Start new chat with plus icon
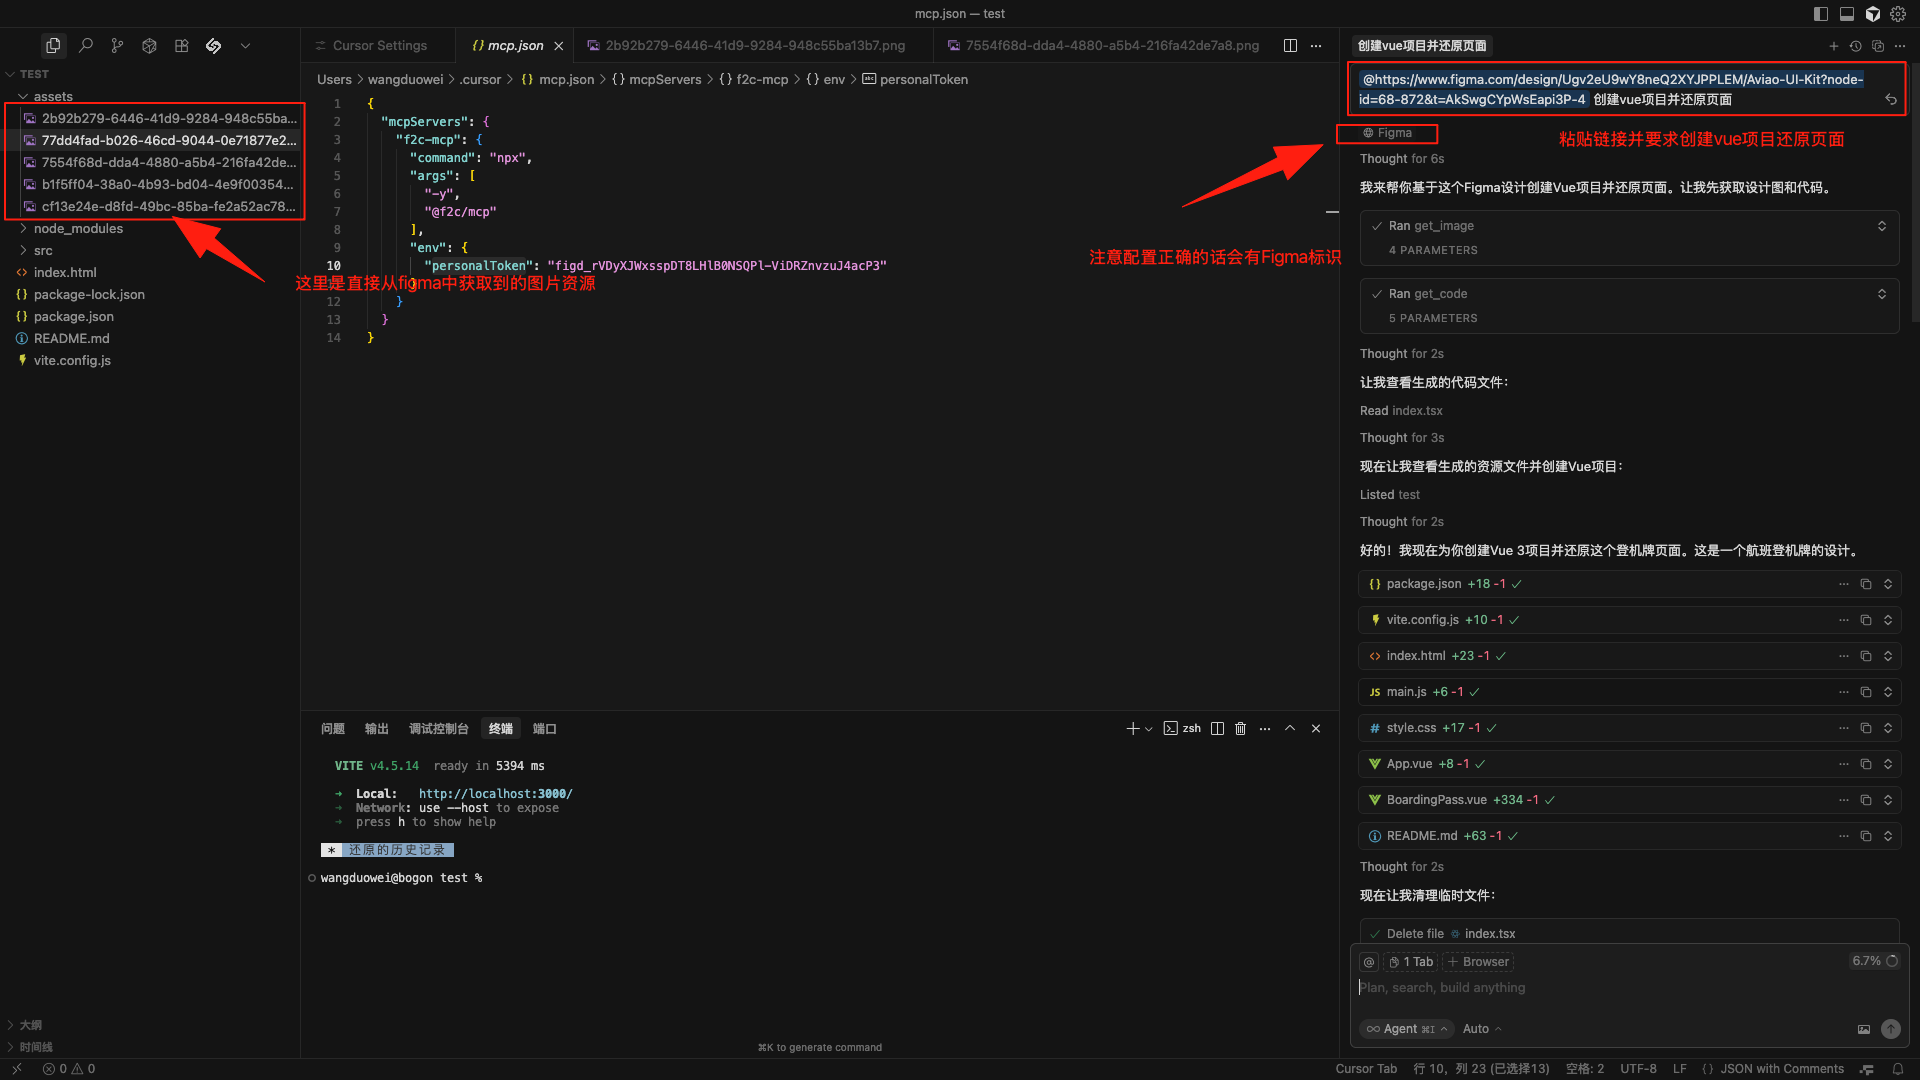Image resolution: width=1920 pixels, height=1080 pixels. (1833, 46)
